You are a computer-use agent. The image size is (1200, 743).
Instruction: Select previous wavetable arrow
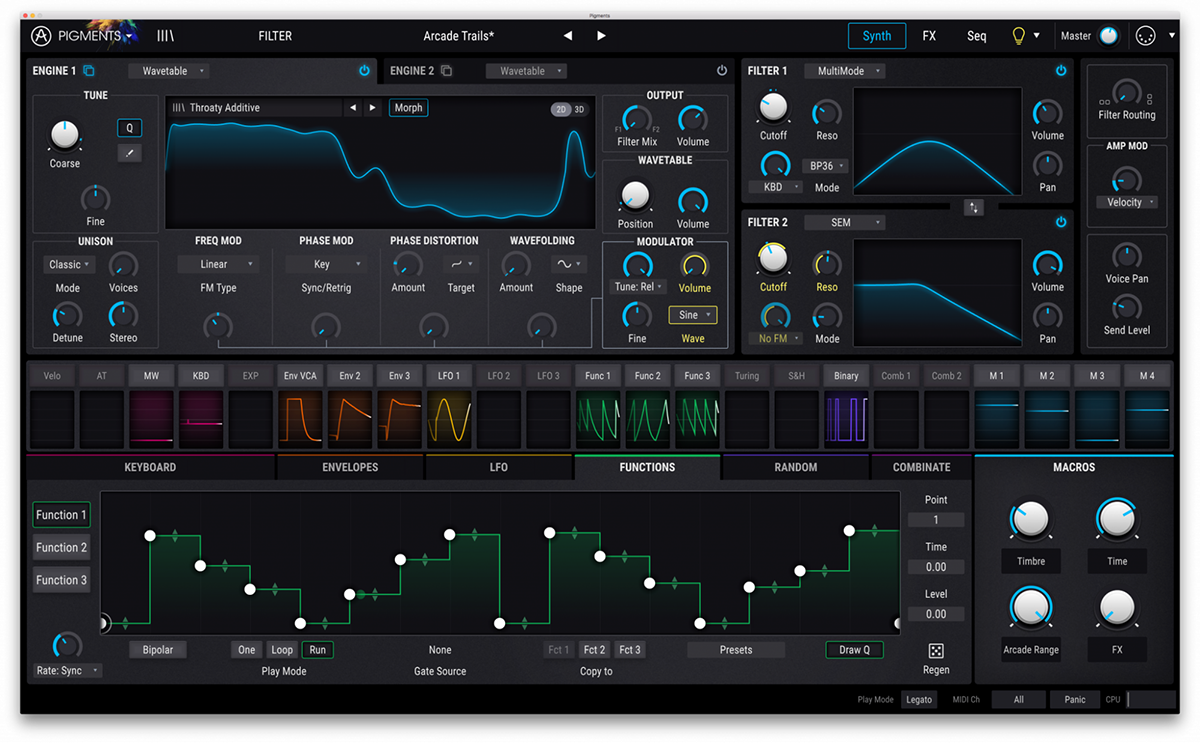(x=352, y=108)
